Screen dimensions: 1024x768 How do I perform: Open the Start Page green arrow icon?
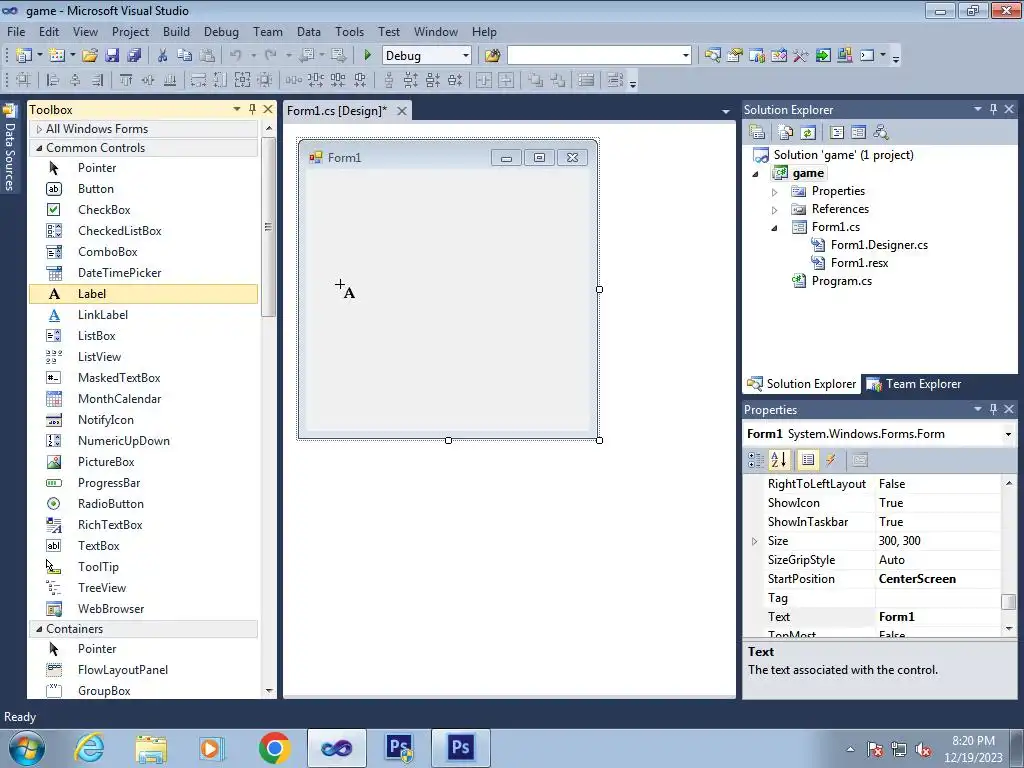823,56
